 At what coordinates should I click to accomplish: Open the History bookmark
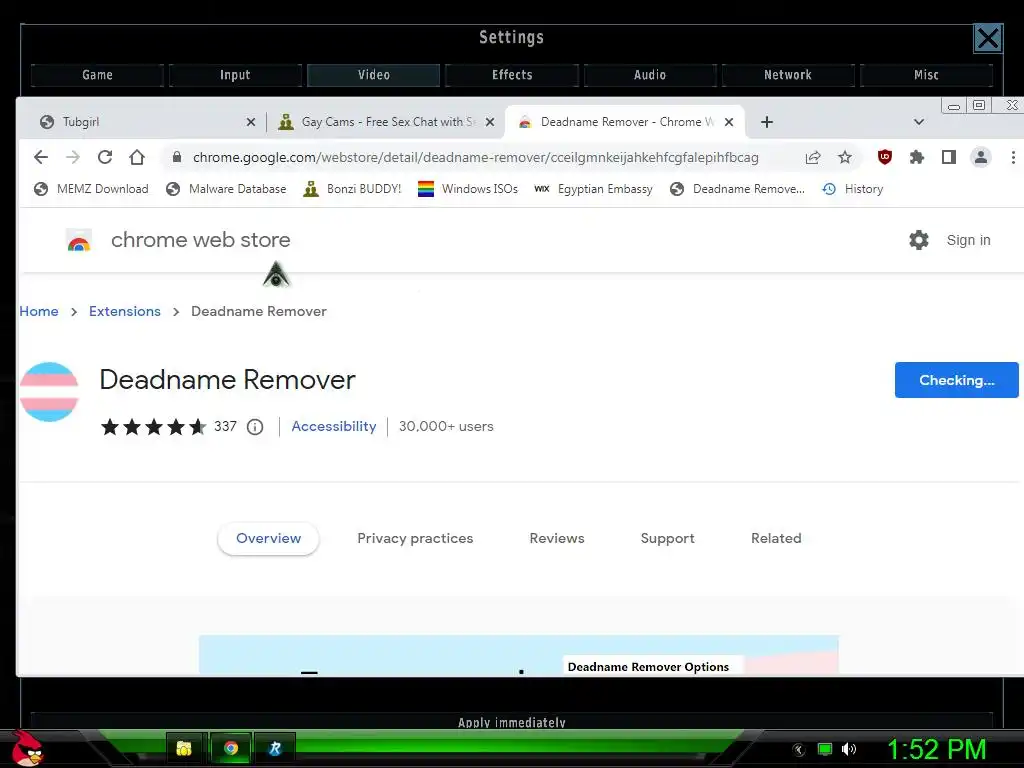853,189
